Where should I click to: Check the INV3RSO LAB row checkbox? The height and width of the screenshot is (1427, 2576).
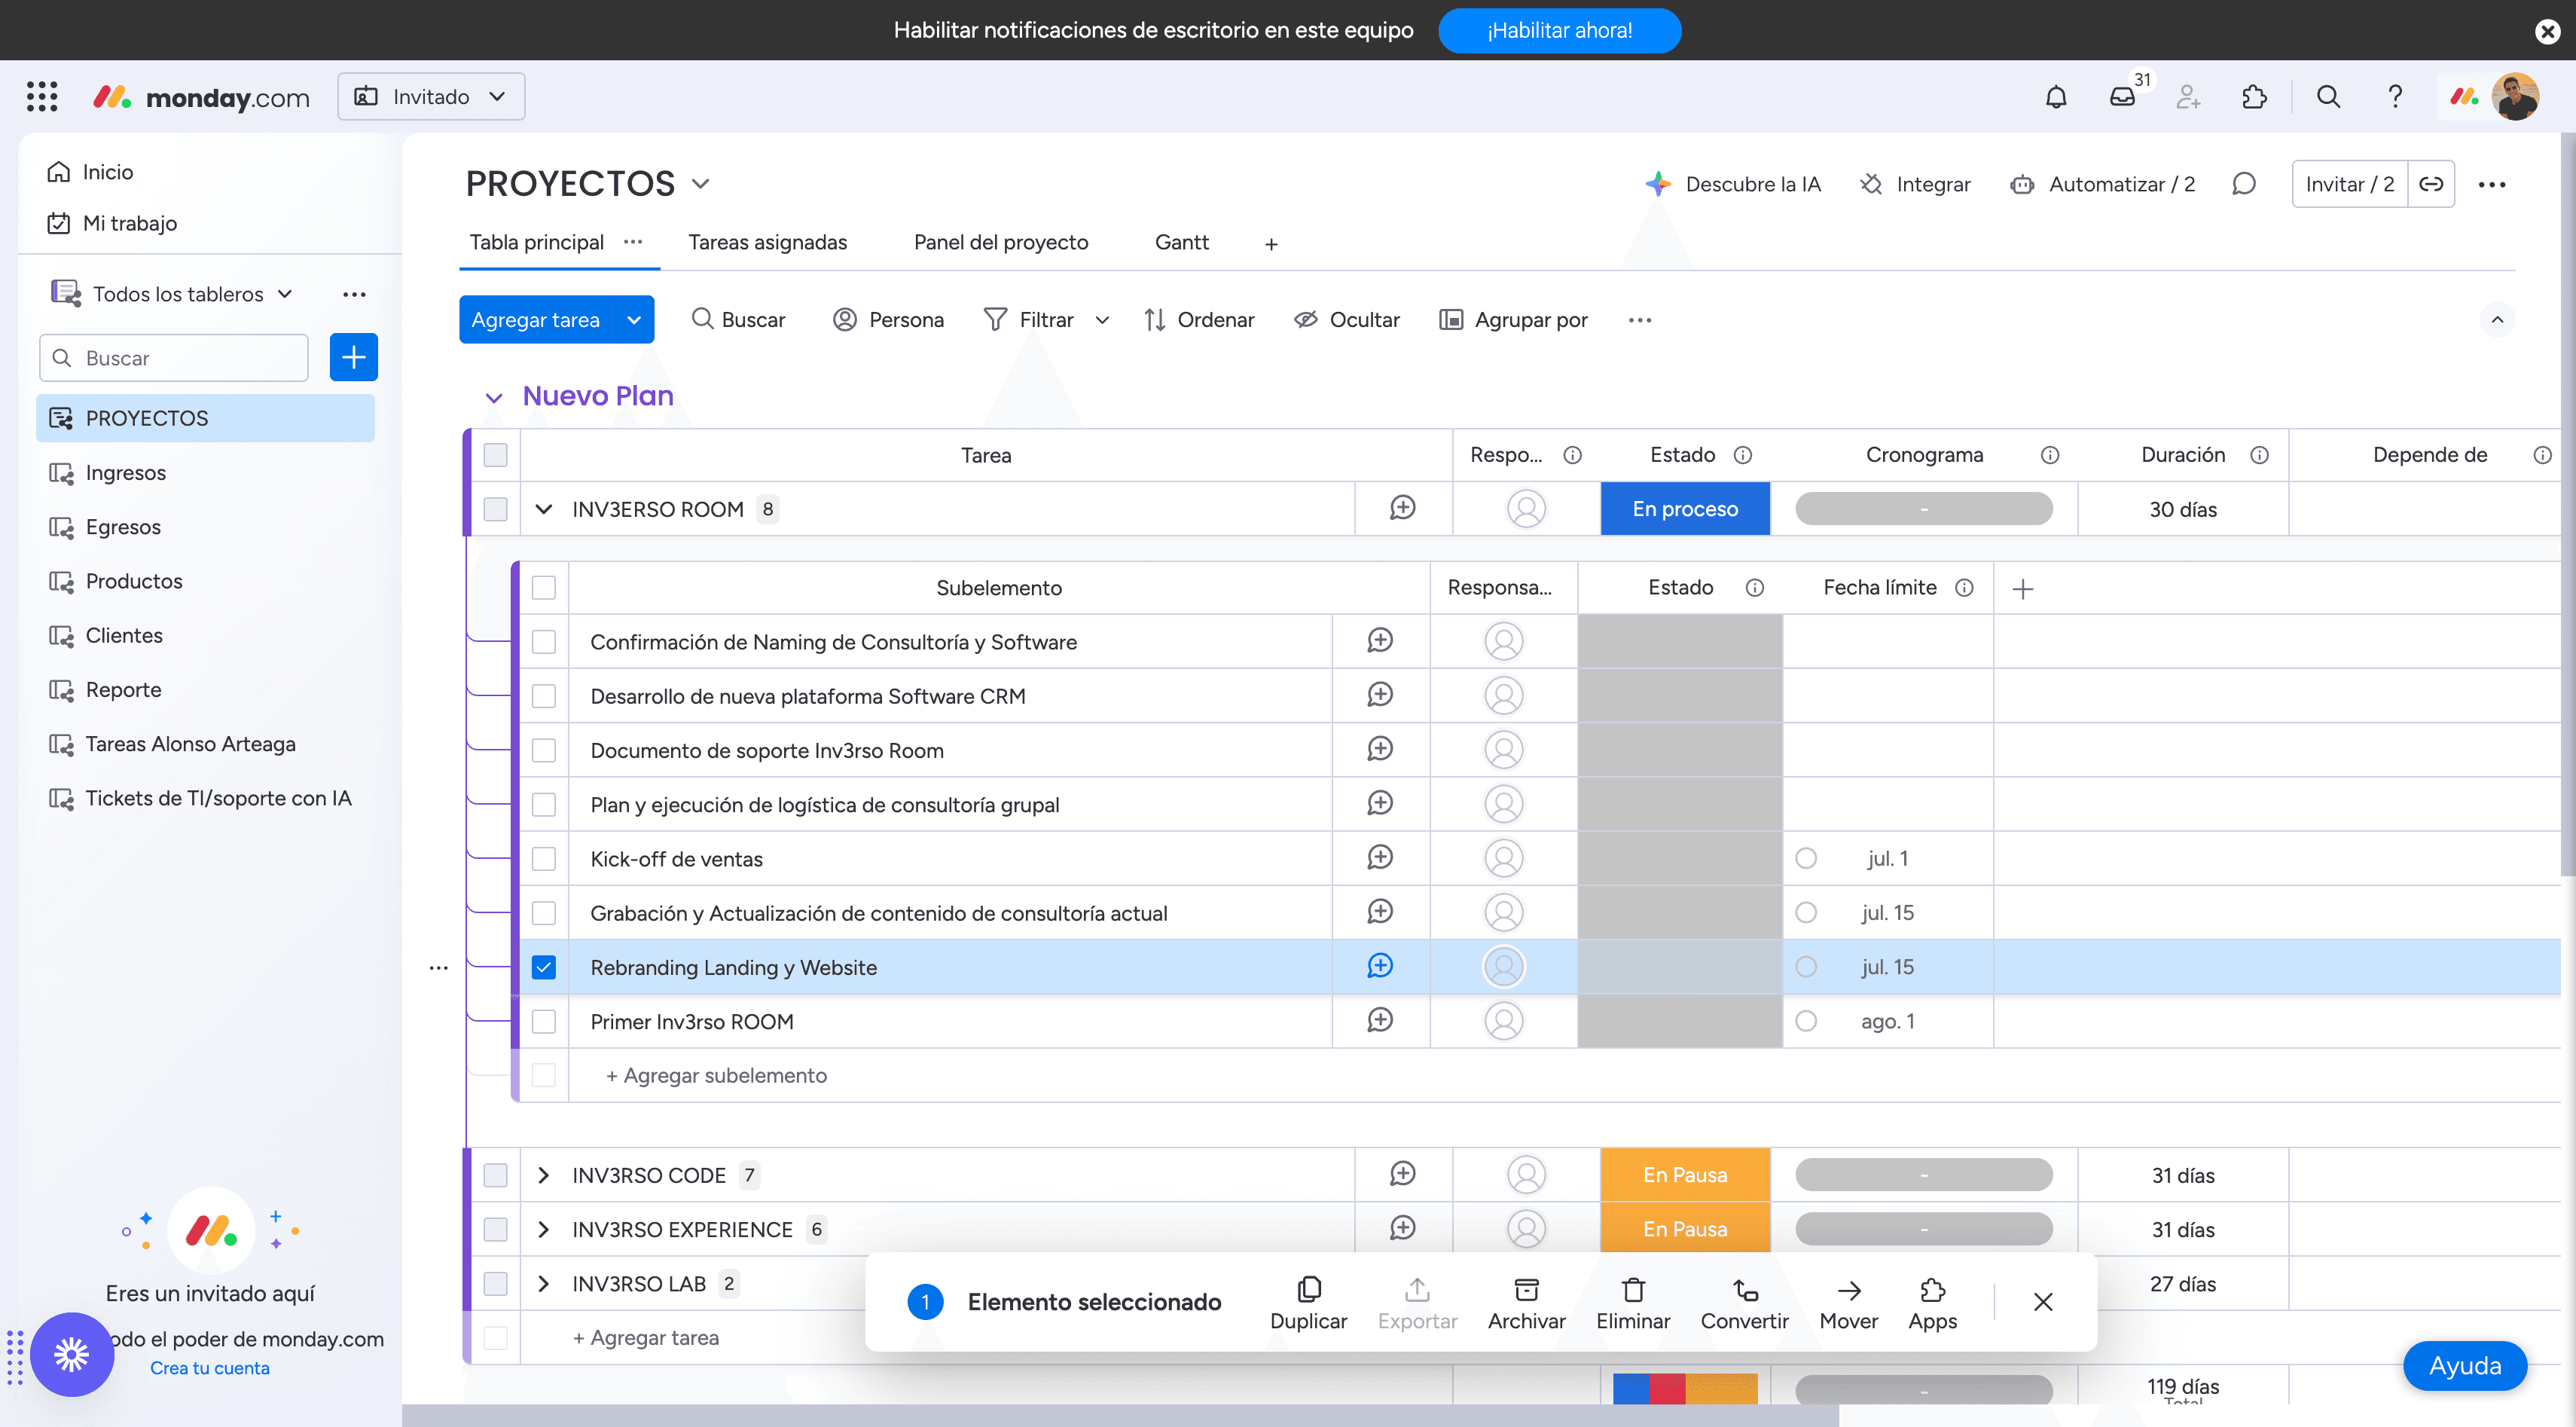point(496,1283)
